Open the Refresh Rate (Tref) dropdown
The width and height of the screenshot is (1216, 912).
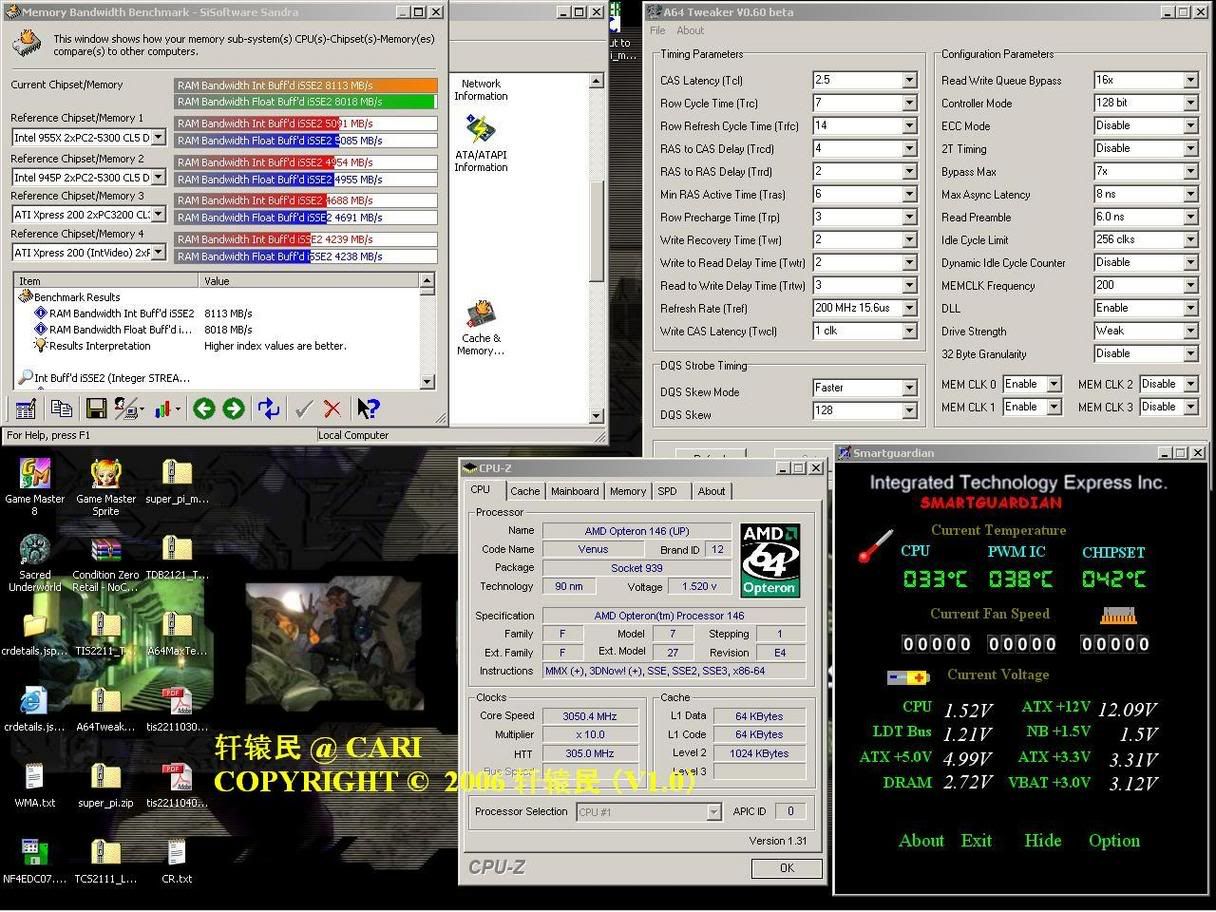click(909, 308)
